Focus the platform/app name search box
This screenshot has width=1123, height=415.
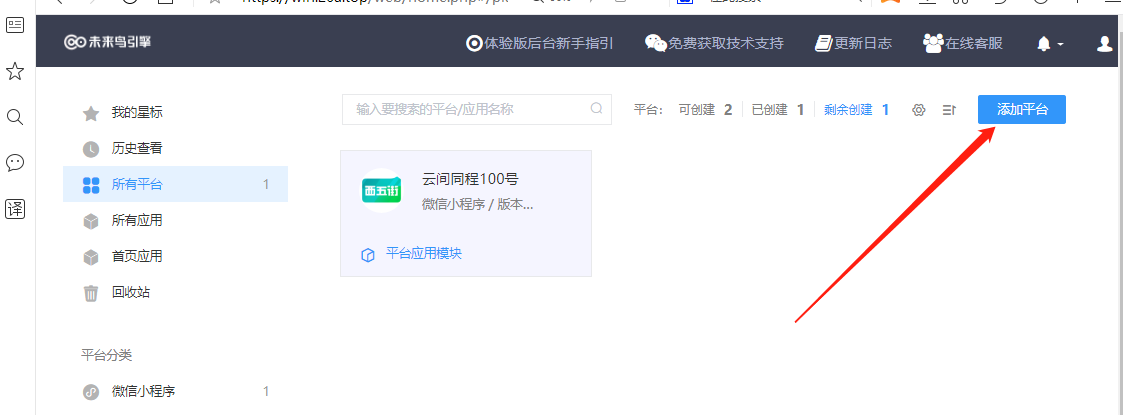(477, 110)
